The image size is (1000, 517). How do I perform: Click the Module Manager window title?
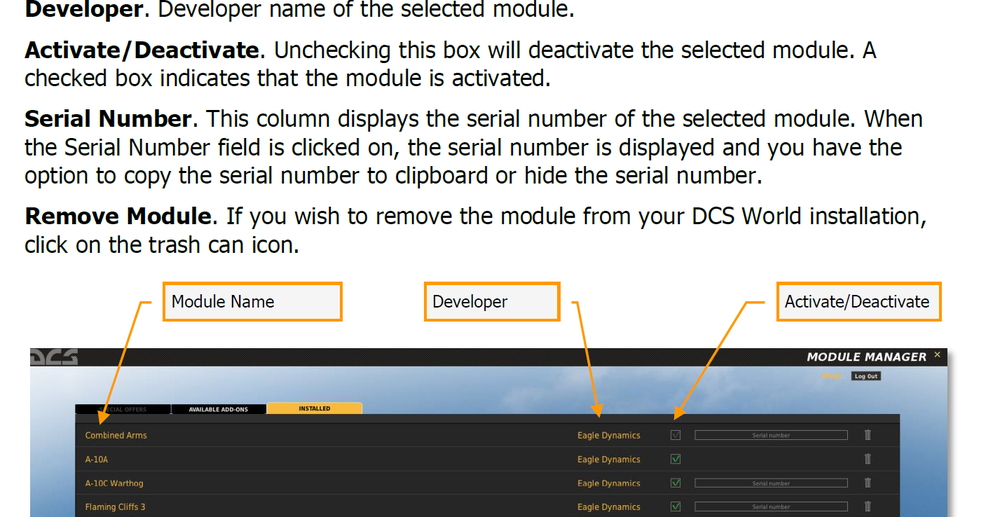point(866,357)
